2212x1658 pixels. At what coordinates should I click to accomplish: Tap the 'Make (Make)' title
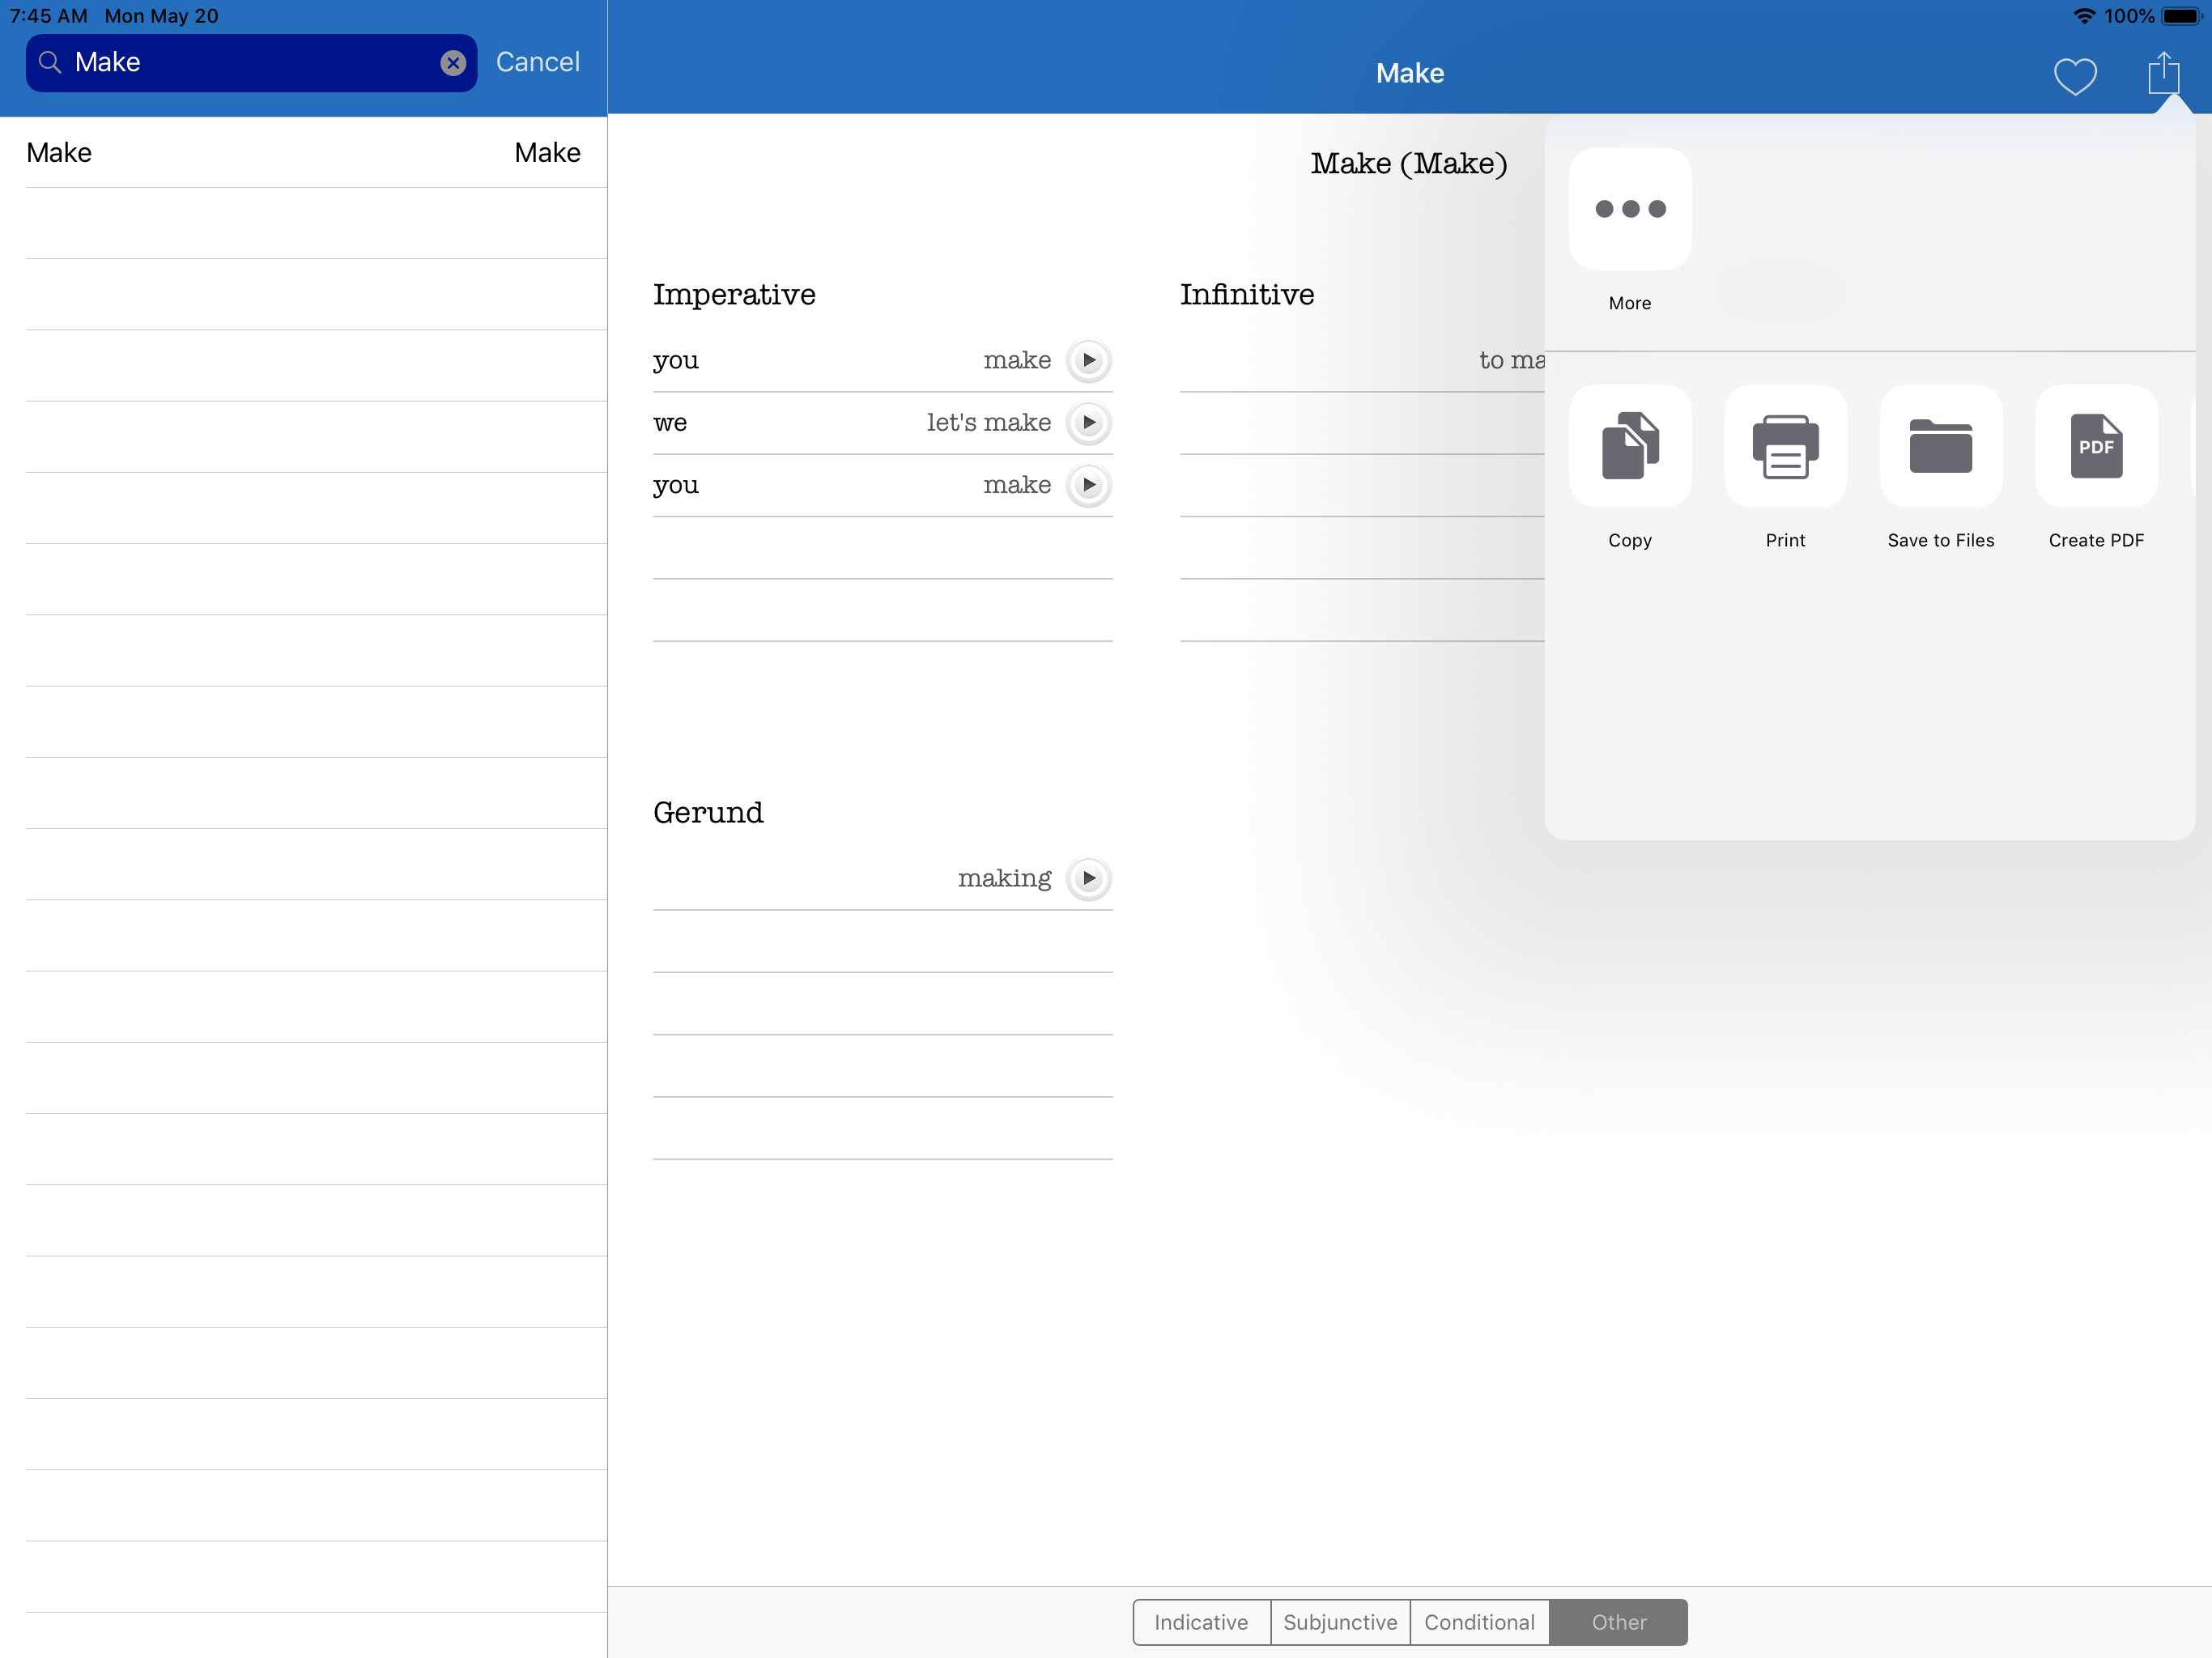tap(1409, 163)
